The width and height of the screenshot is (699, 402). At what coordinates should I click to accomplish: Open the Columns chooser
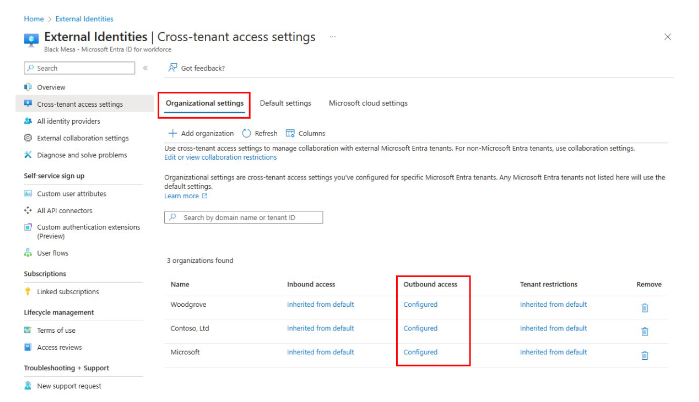click(x=305, y=133)
